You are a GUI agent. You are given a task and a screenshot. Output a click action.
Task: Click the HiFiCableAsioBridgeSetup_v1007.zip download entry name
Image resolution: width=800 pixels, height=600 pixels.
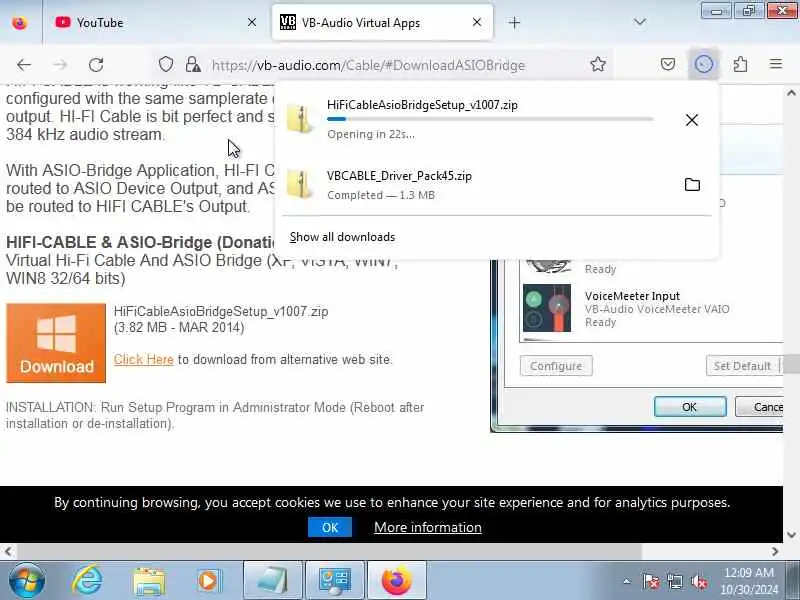(x=422, y=105)
